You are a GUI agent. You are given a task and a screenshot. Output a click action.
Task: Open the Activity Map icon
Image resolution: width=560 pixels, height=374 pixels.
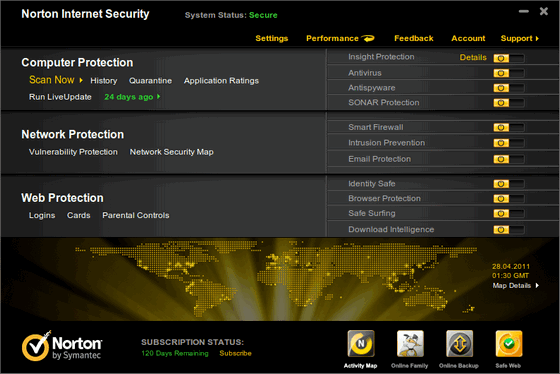[x=361, y=344]
